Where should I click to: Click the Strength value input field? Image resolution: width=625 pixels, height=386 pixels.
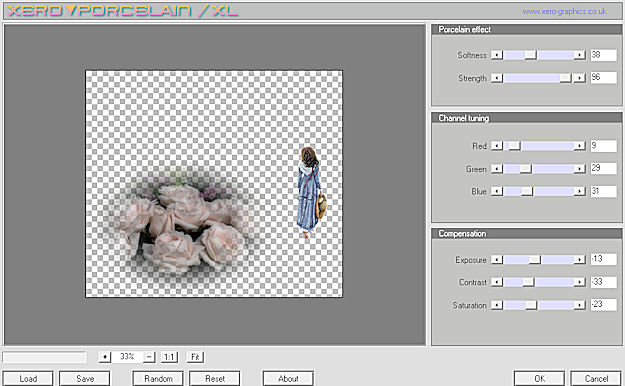click(x=603, y=78)
